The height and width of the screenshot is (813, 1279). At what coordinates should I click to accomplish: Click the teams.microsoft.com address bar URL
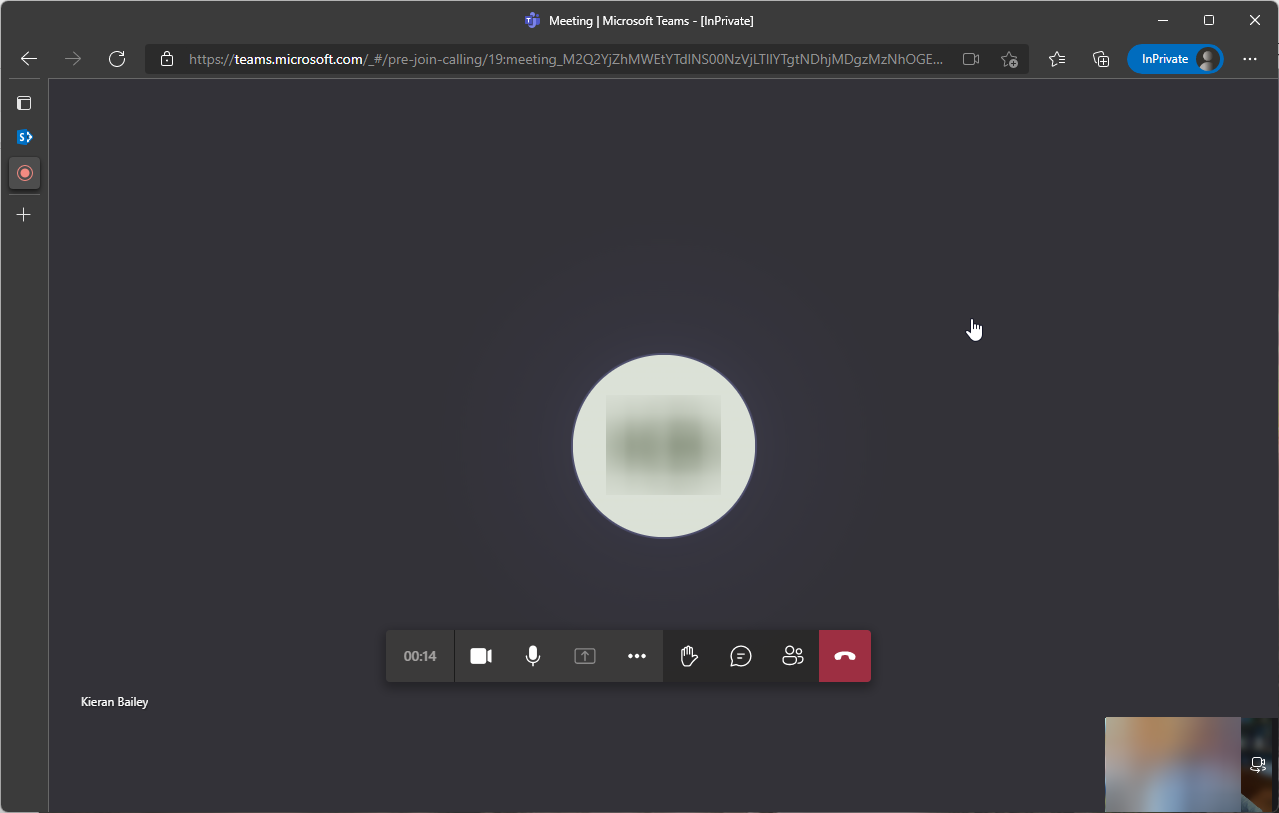pos(565,59)
